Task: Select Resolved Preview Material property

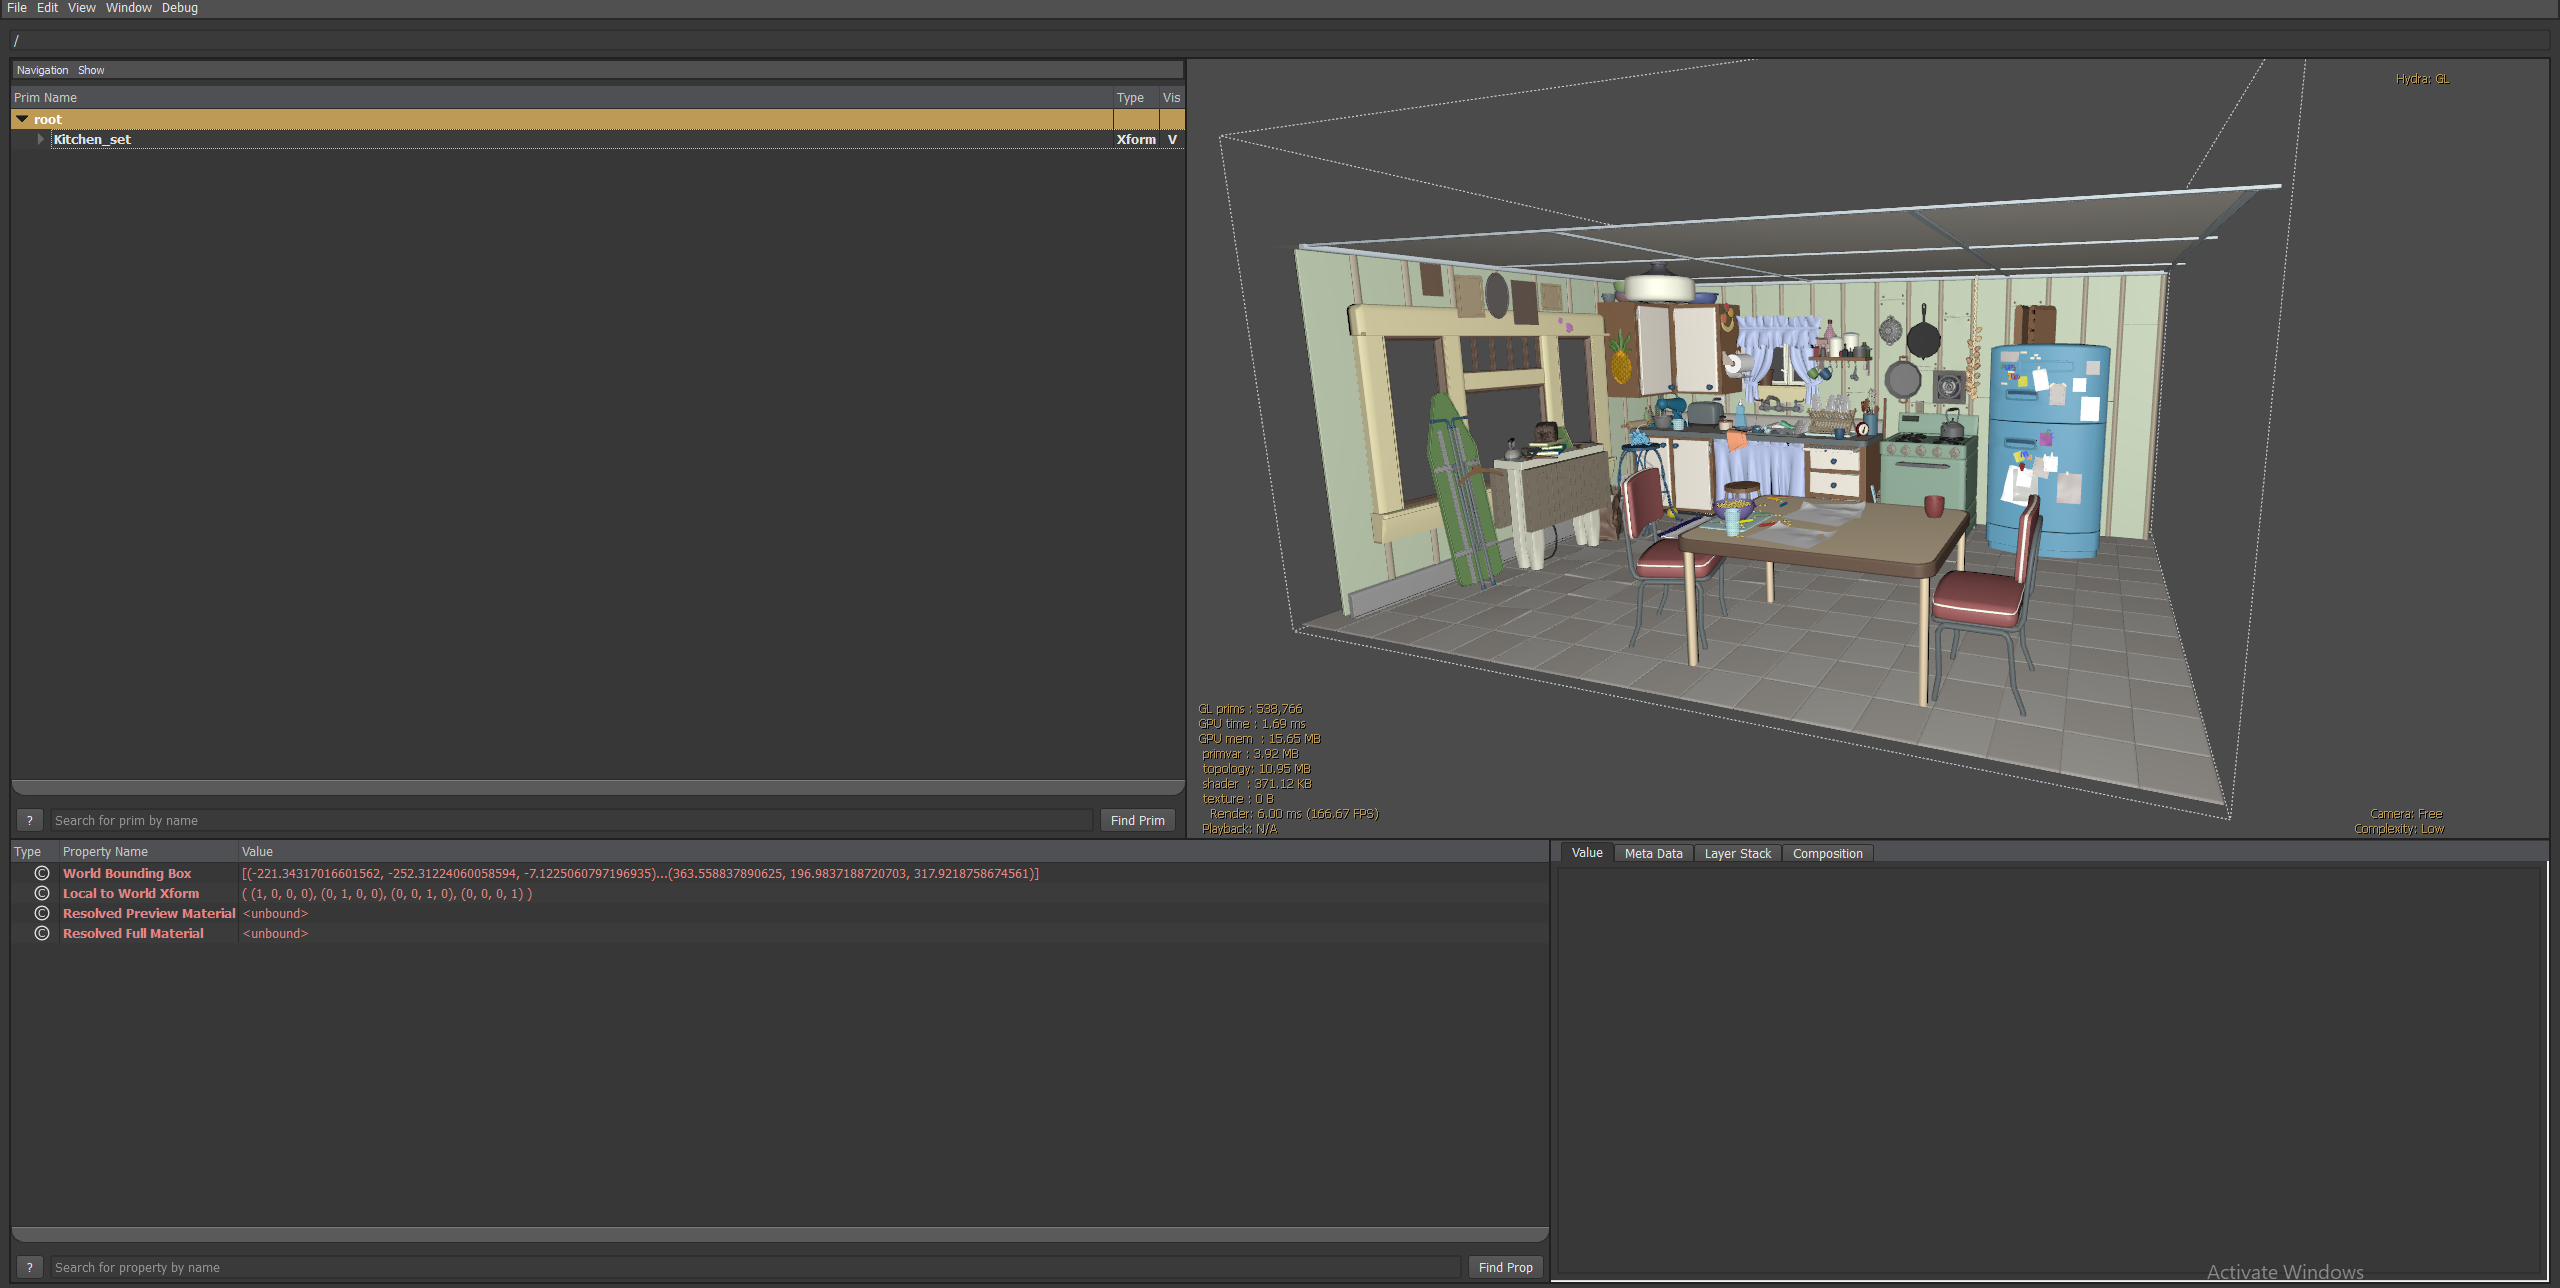Action: 149,913
